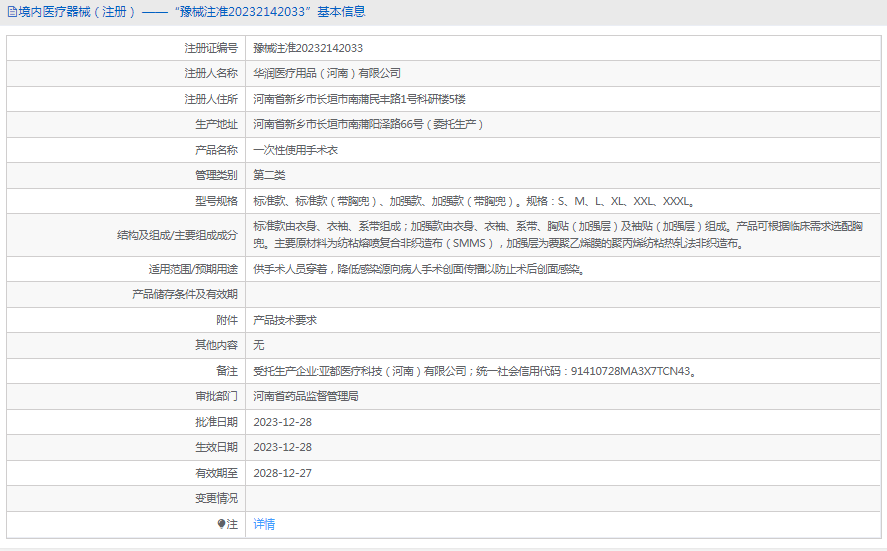The image size is (887, 551).
Task: Click the document icon before 境内医疗器械 title
Action: click(x=12, y=12)
